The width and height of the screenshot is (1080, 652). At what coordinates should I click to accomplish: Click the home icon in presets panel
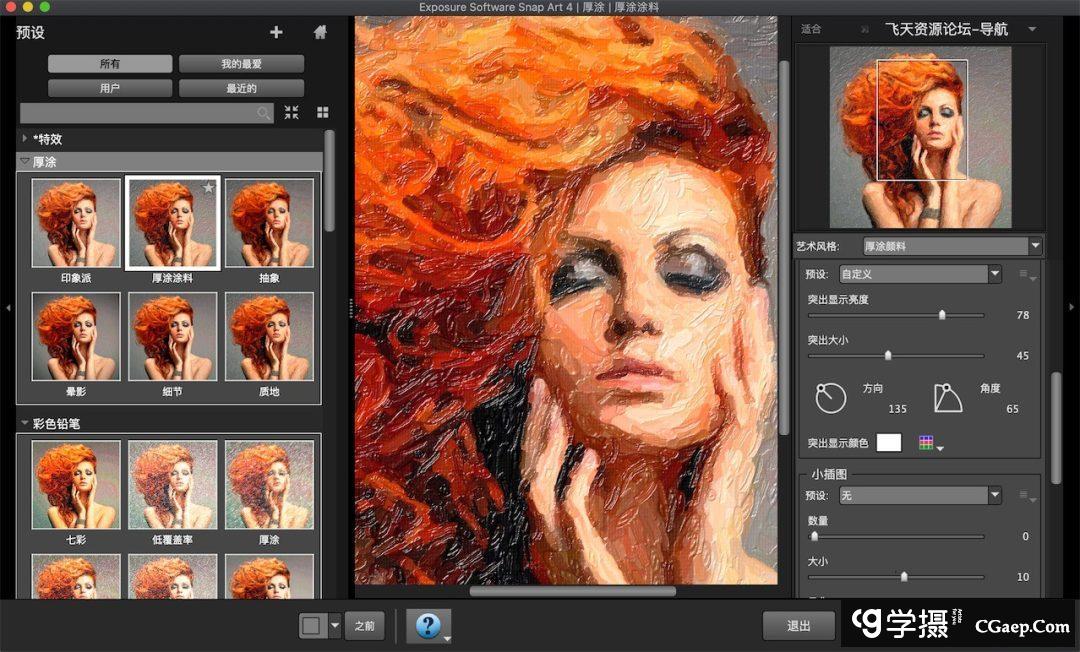pyautogui.click(x=320, y=32)
